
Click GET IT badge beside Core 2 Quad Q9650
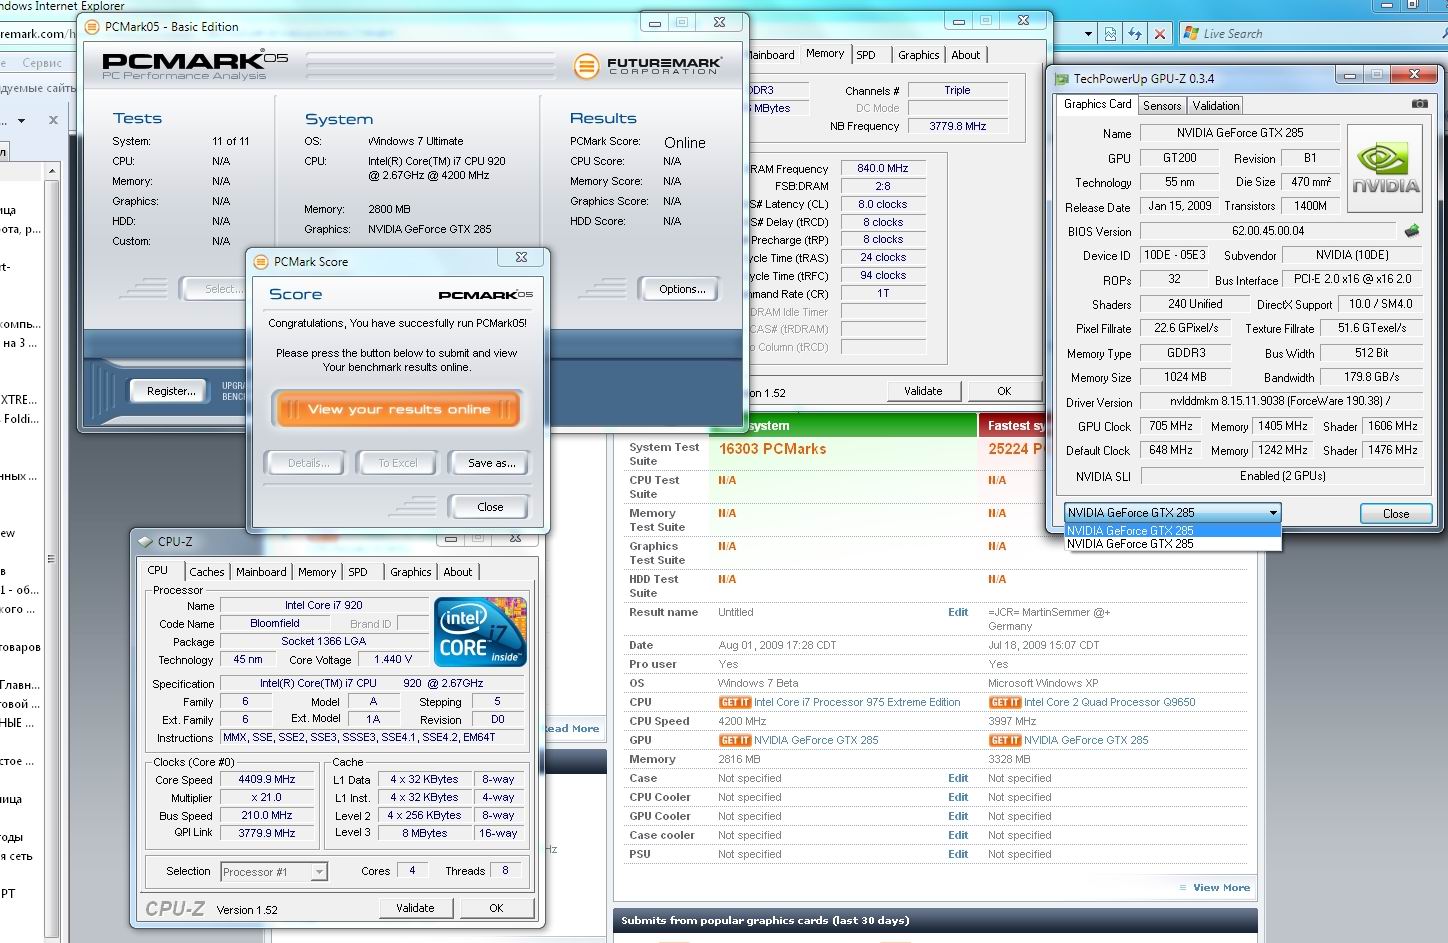click(x=1005, y=702)
